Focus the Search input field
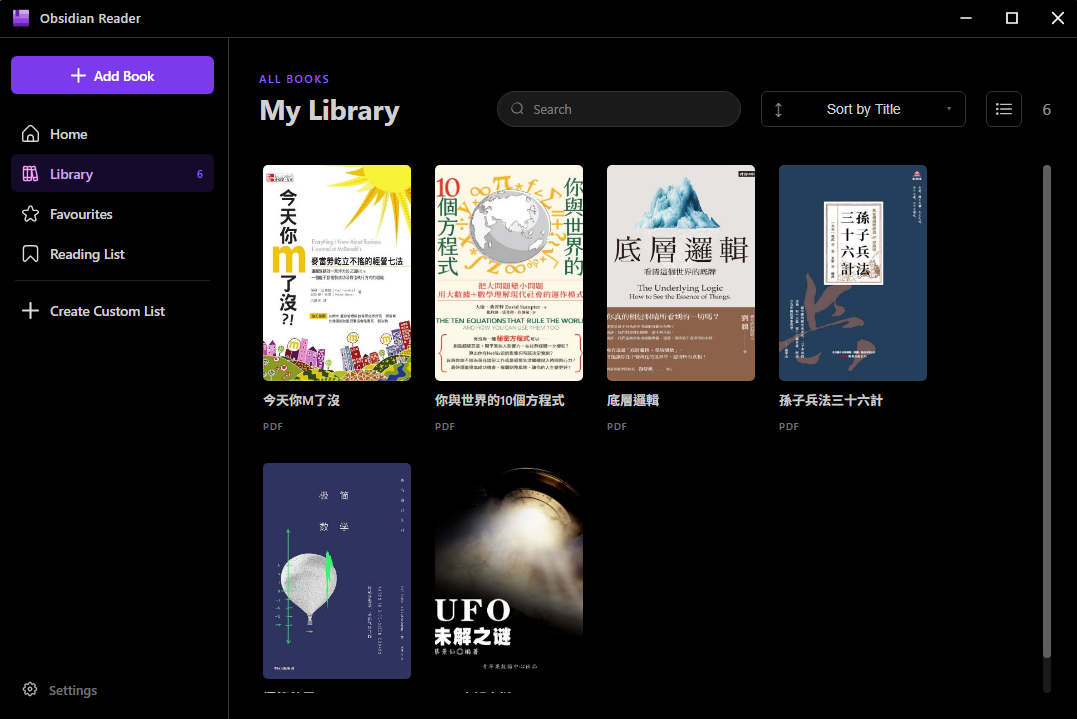 coord(618,109)
